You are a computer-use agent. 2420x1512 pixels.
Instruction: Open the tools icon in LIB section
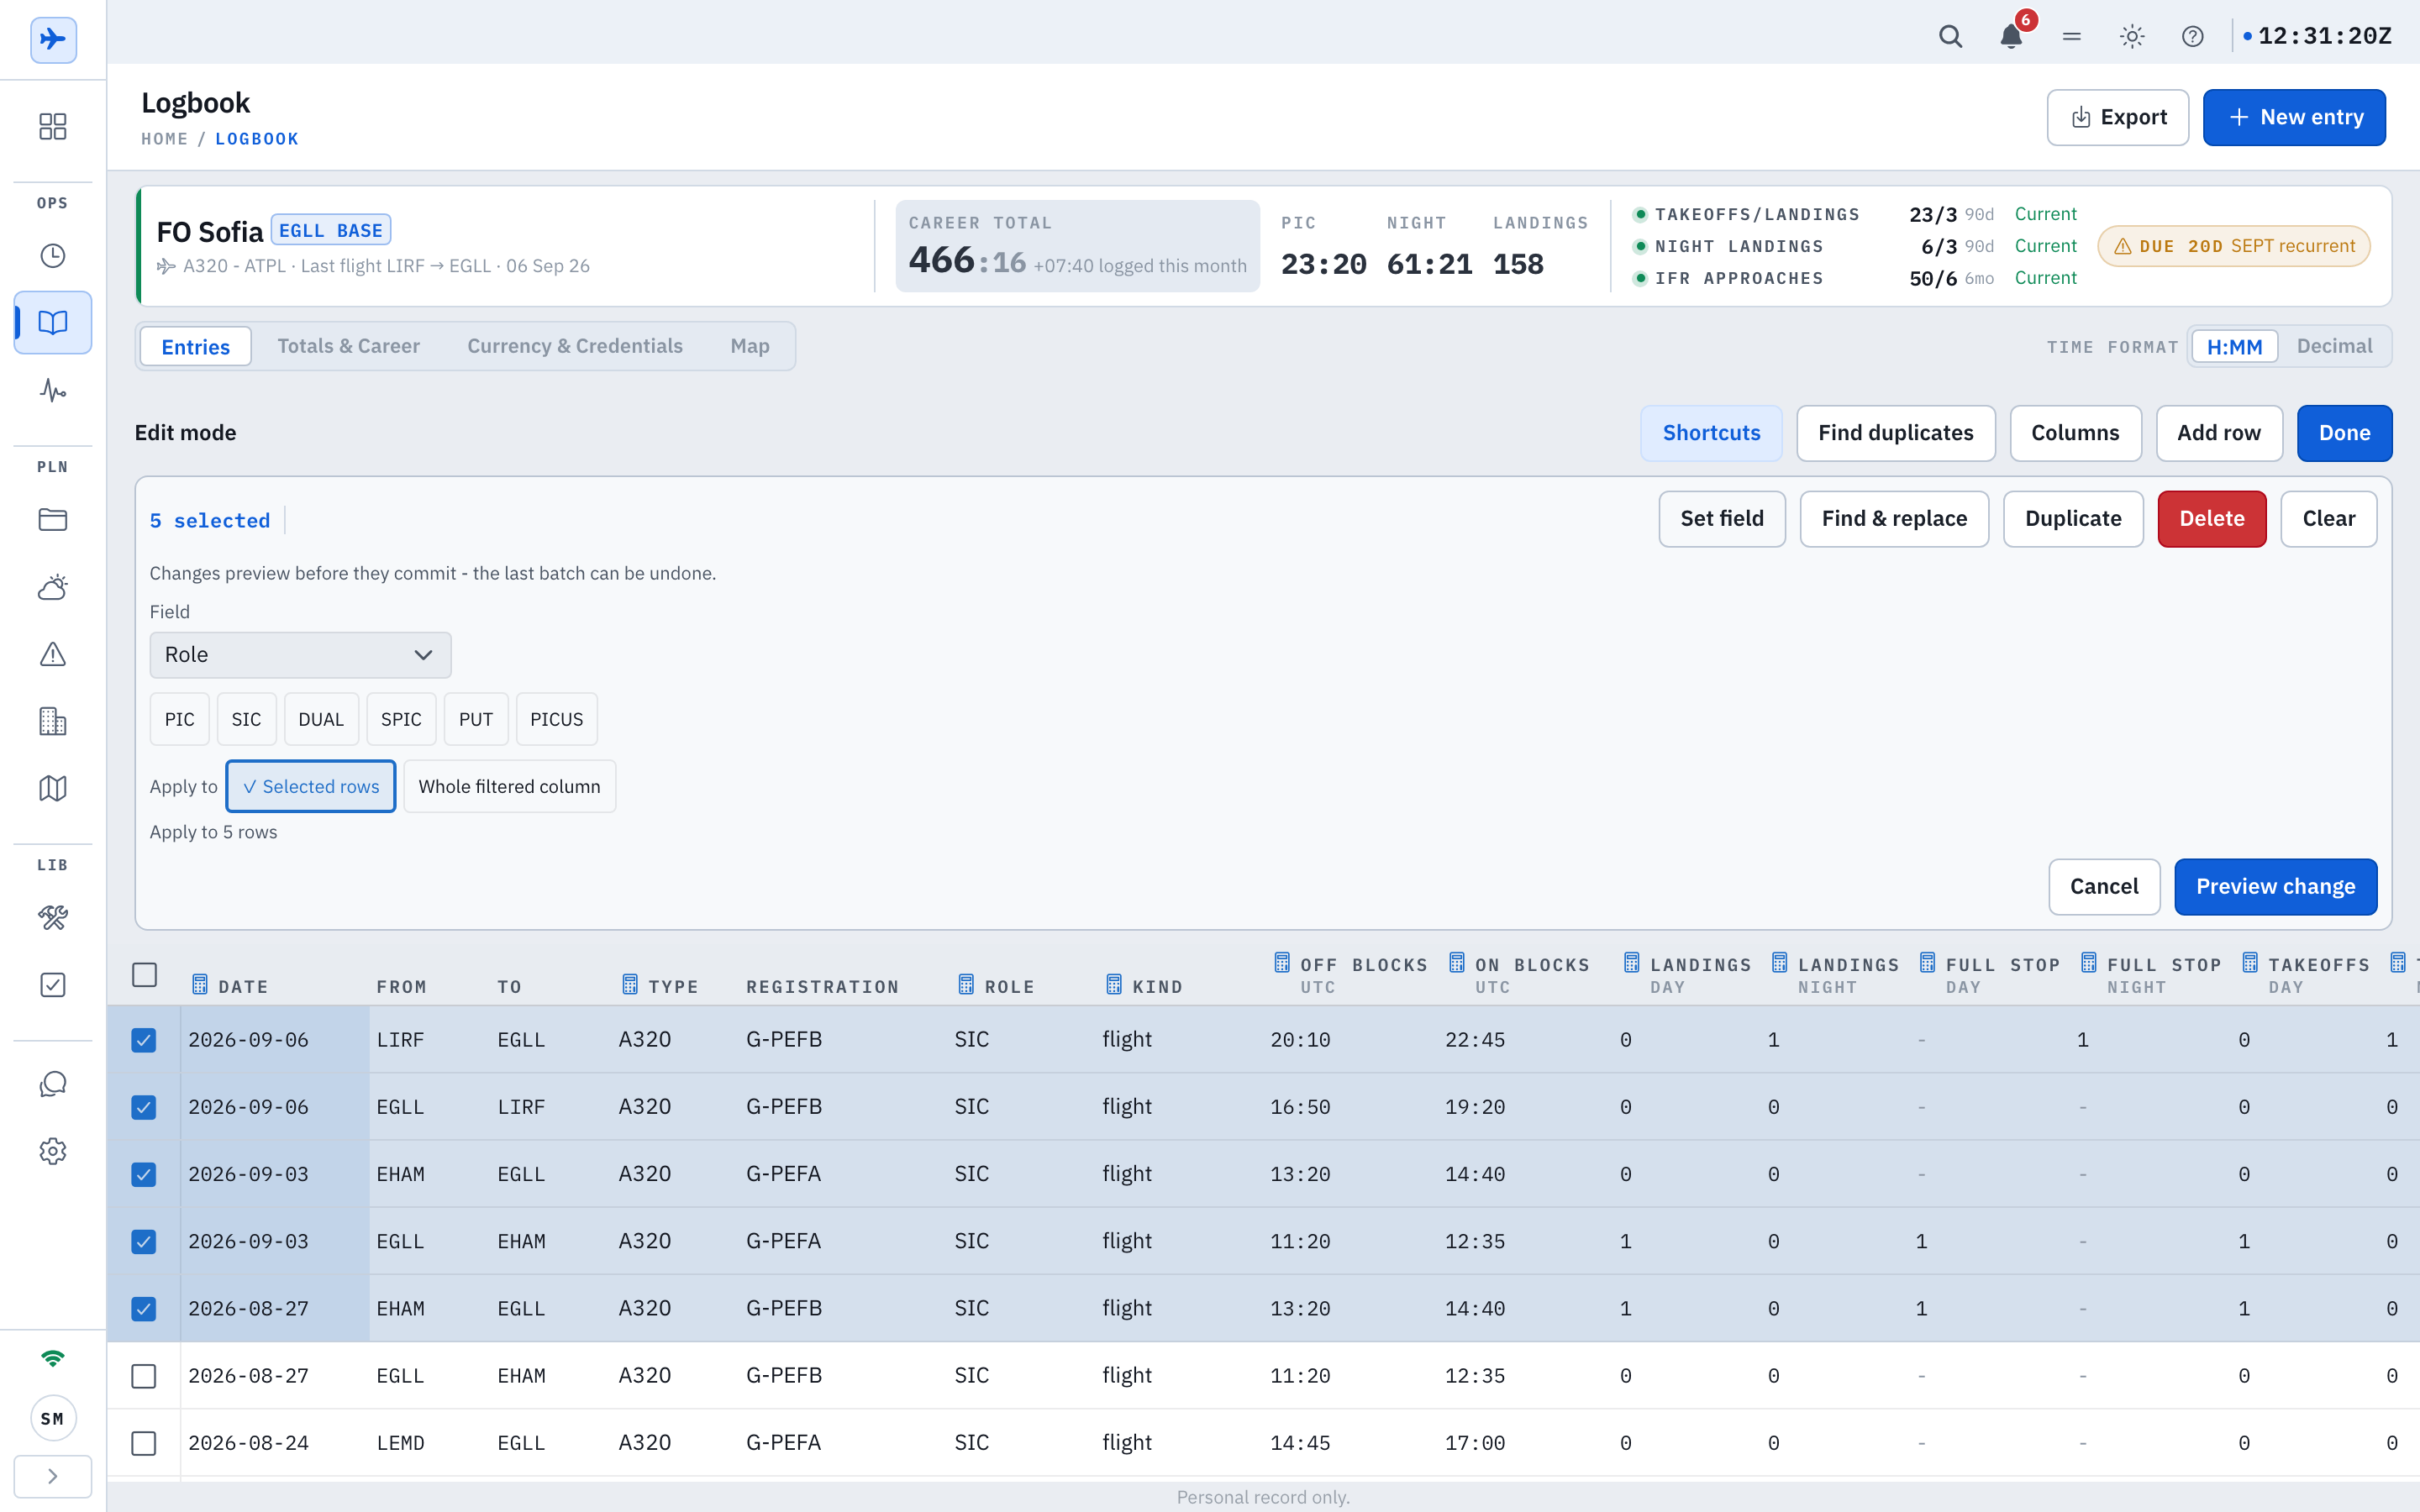pyautogui.click(x=53, y=918)
